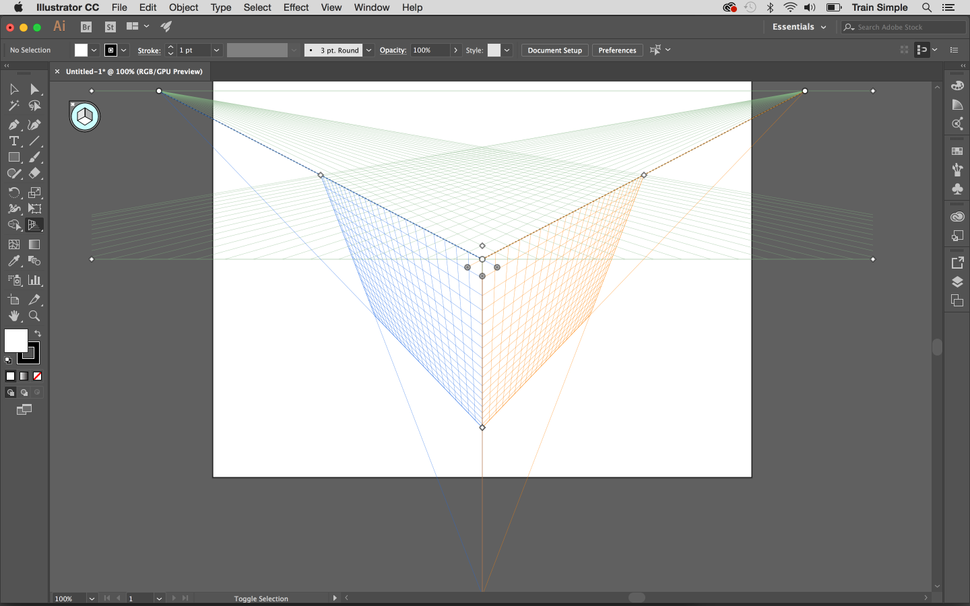Image resolution: width=970 pixels, height=606 pixels.
Task: Open Document Setup
Action: tap(554, 49)
